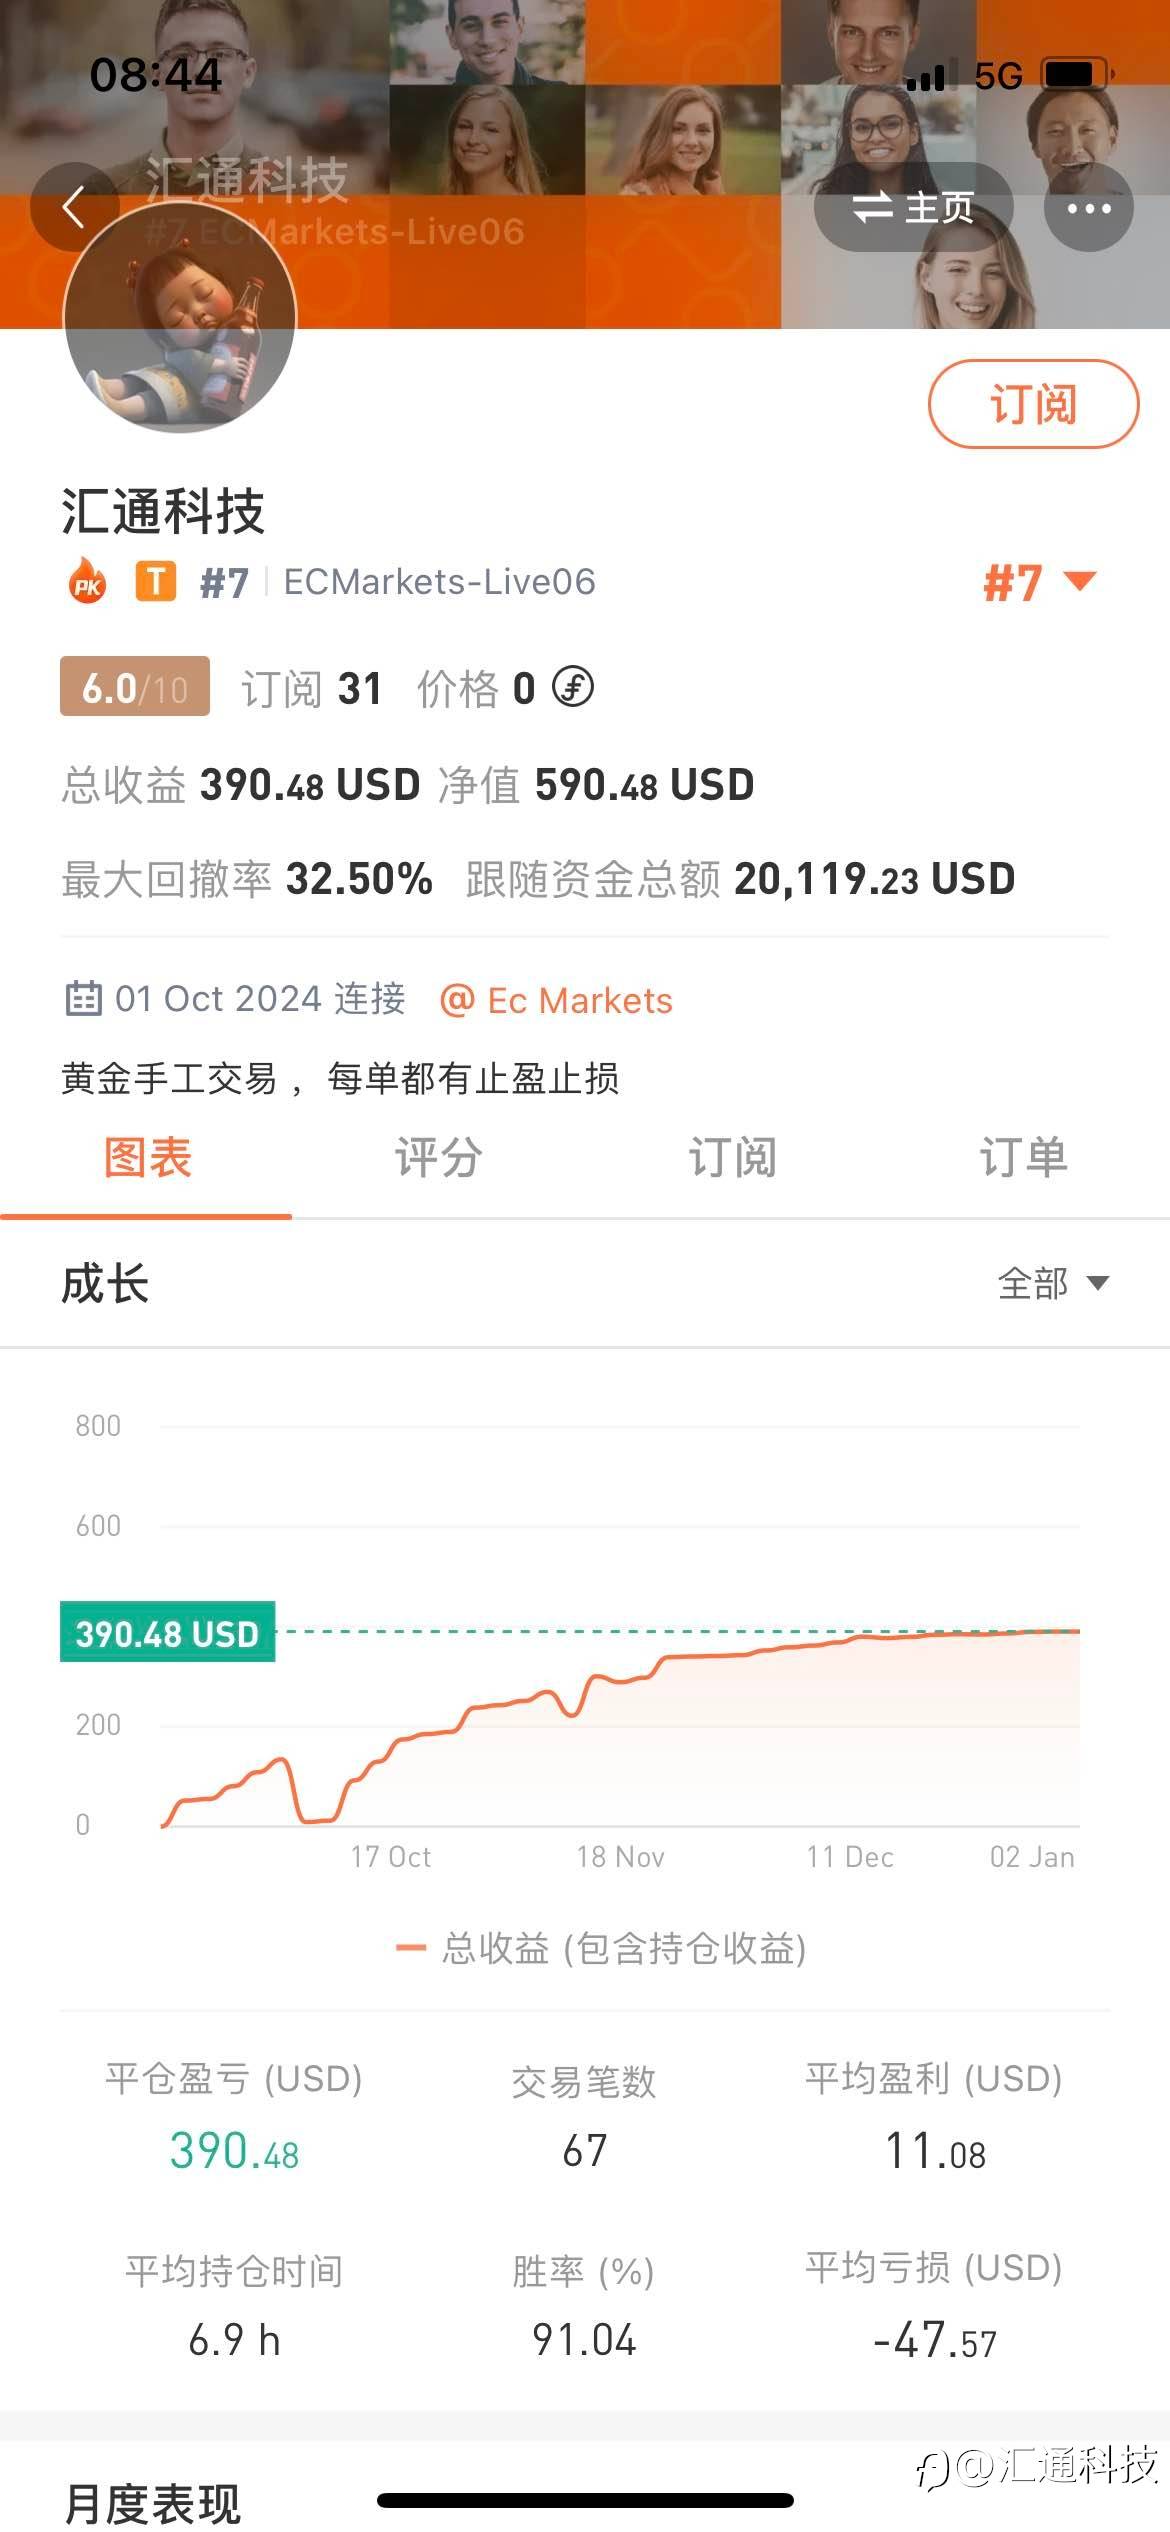Image resolution: width=1170 pixels, height=2532 pixels.
Task: Tap the 胜率 91.04 statistic
Action: [584, 2340]
